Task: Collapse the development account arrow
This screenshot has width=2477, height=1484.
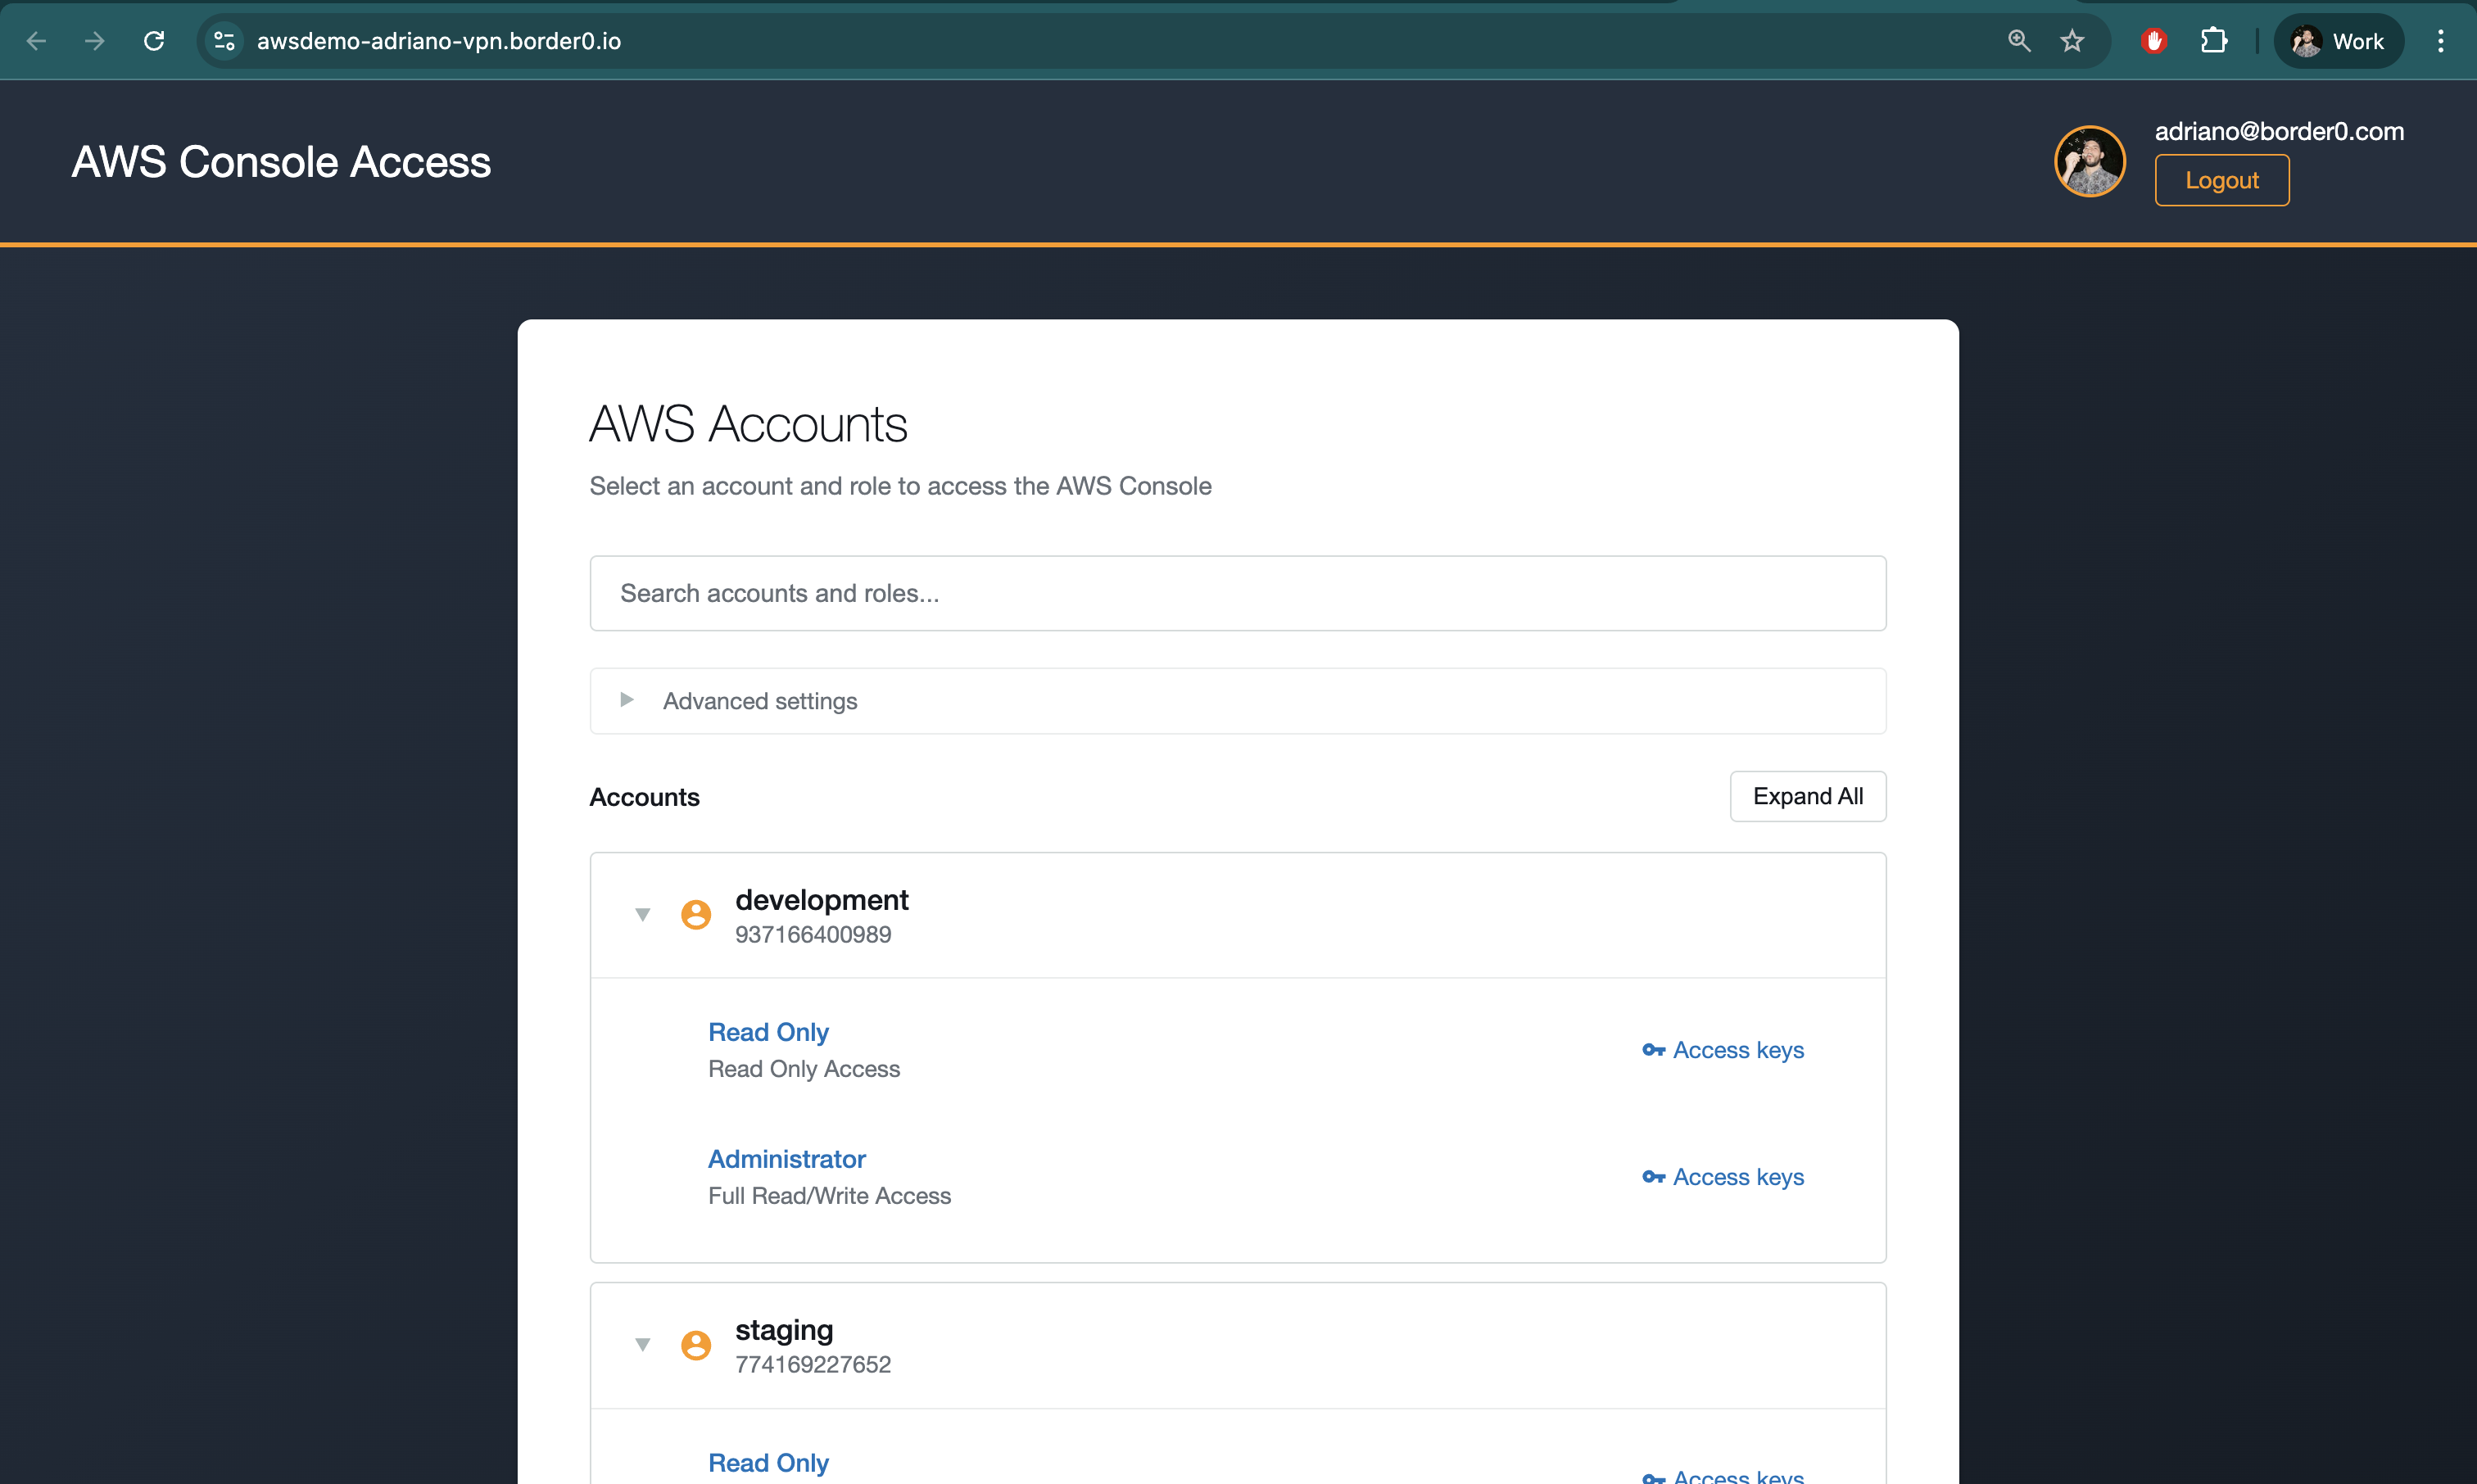Action: pos(643,914)
